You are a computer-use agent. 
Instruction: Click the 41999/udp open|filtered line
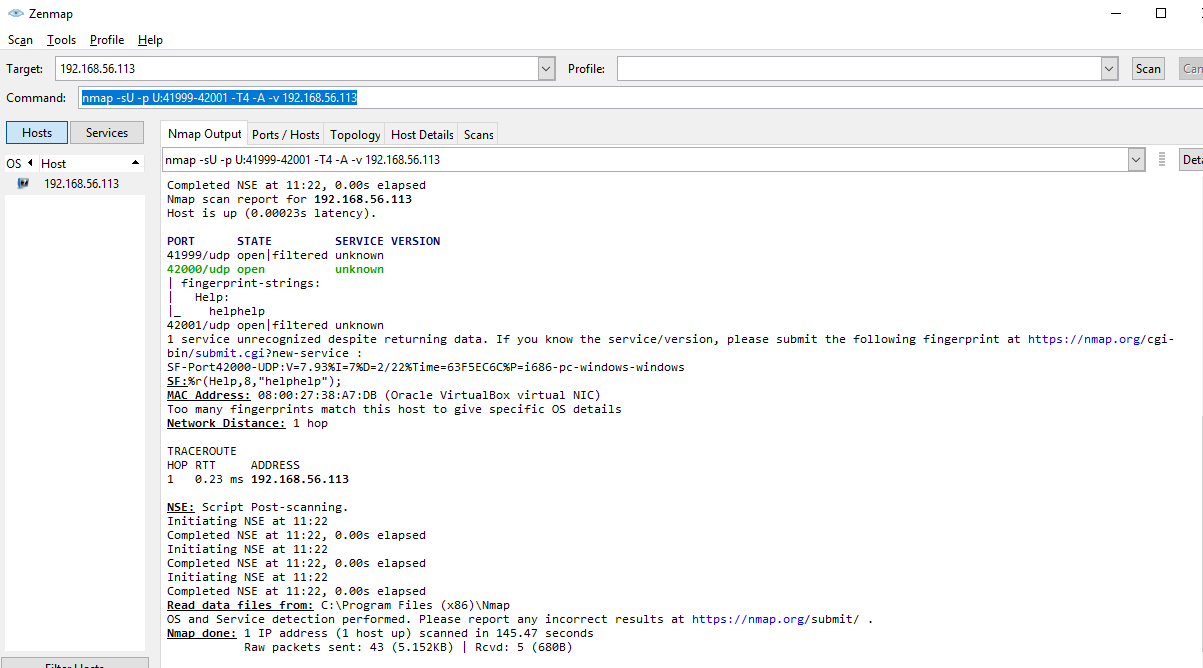click(x=275, y=255)
